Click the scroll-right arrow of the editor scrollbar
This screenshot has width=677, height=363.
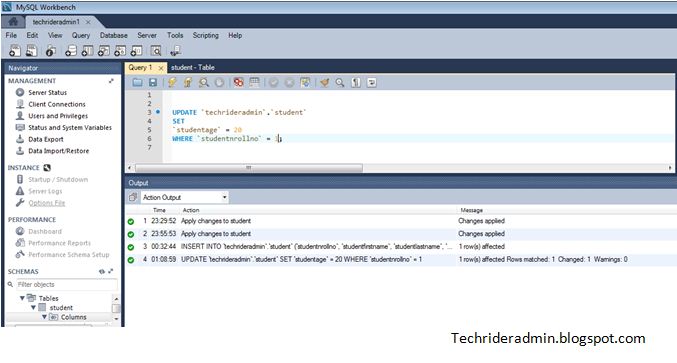(x=670, y=167)
